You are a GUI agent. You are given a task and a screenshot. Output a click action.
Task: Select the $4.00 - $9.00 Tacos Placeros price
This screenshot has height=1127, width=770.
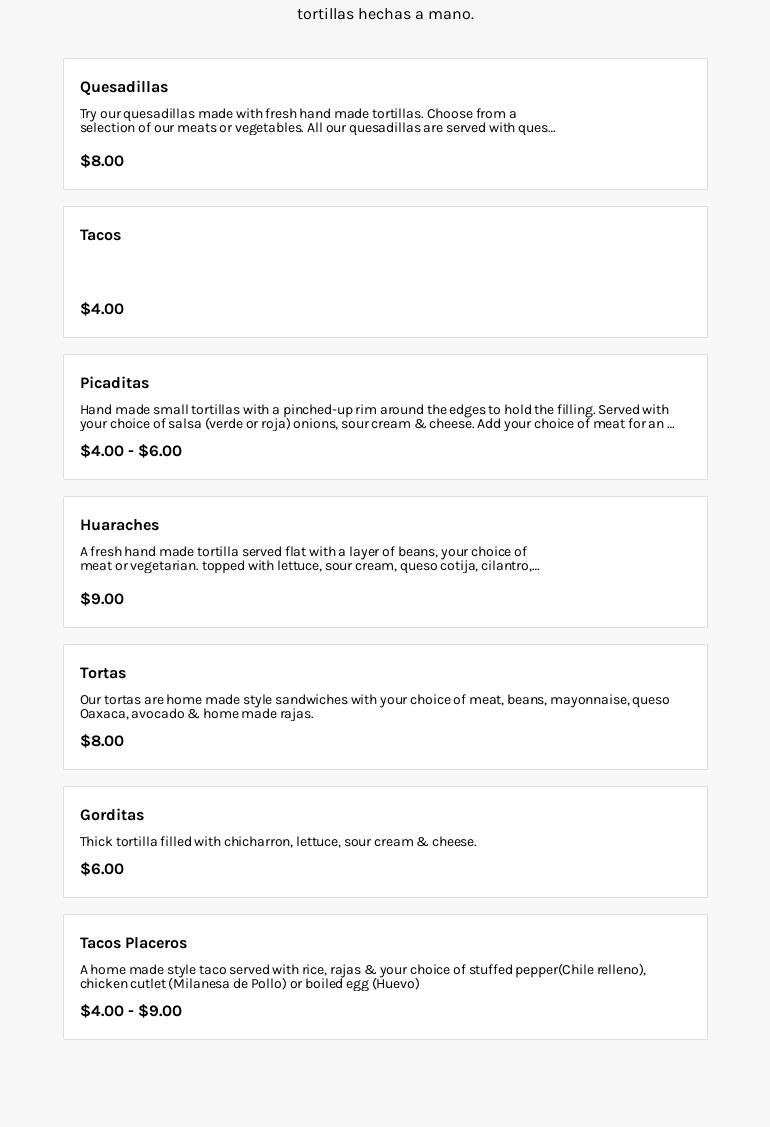coord(131,1011)
